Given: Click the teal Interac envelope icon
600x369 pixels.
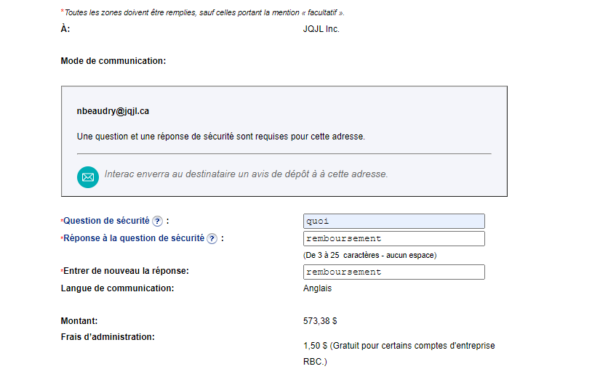Looking at the screenshot, I should coord(88,177).
